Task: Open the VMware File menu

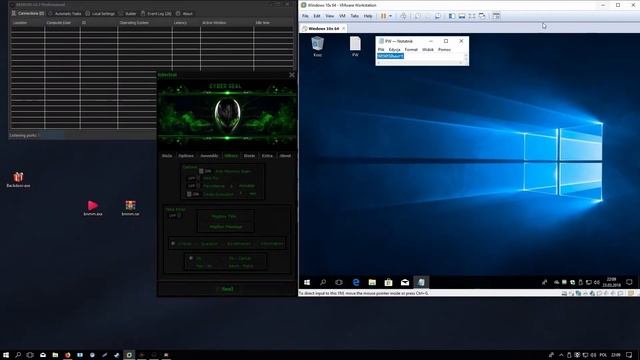Action: click(x=305, y=16)
